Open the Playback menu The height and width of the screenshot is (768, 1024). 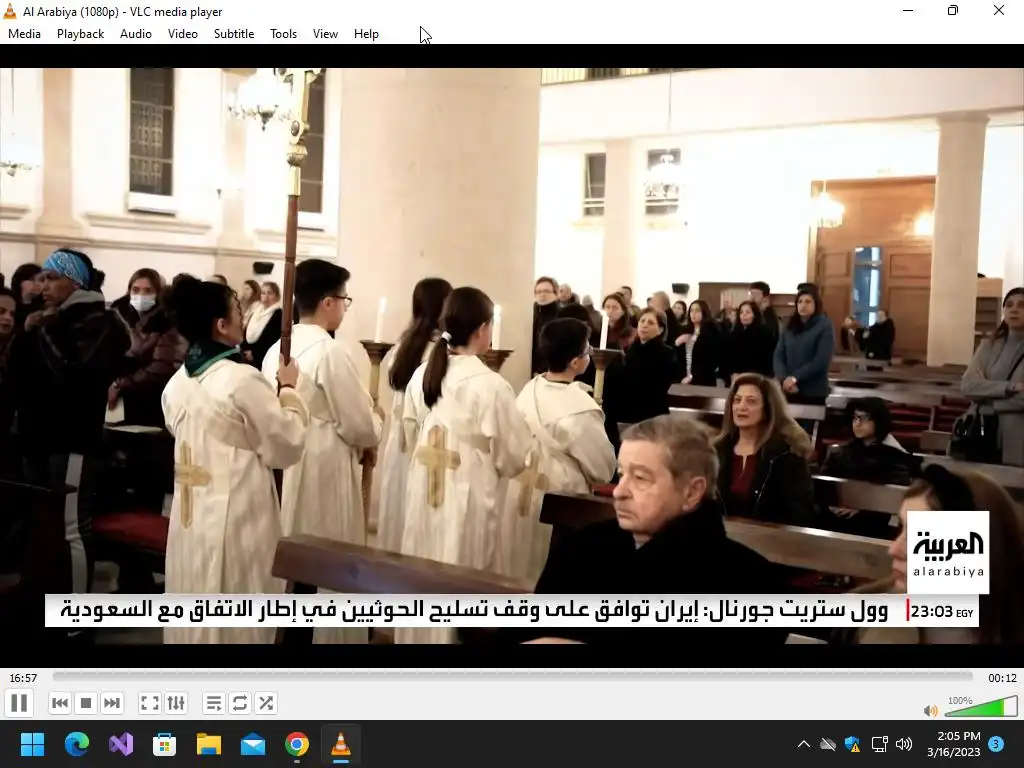point(80,34)
